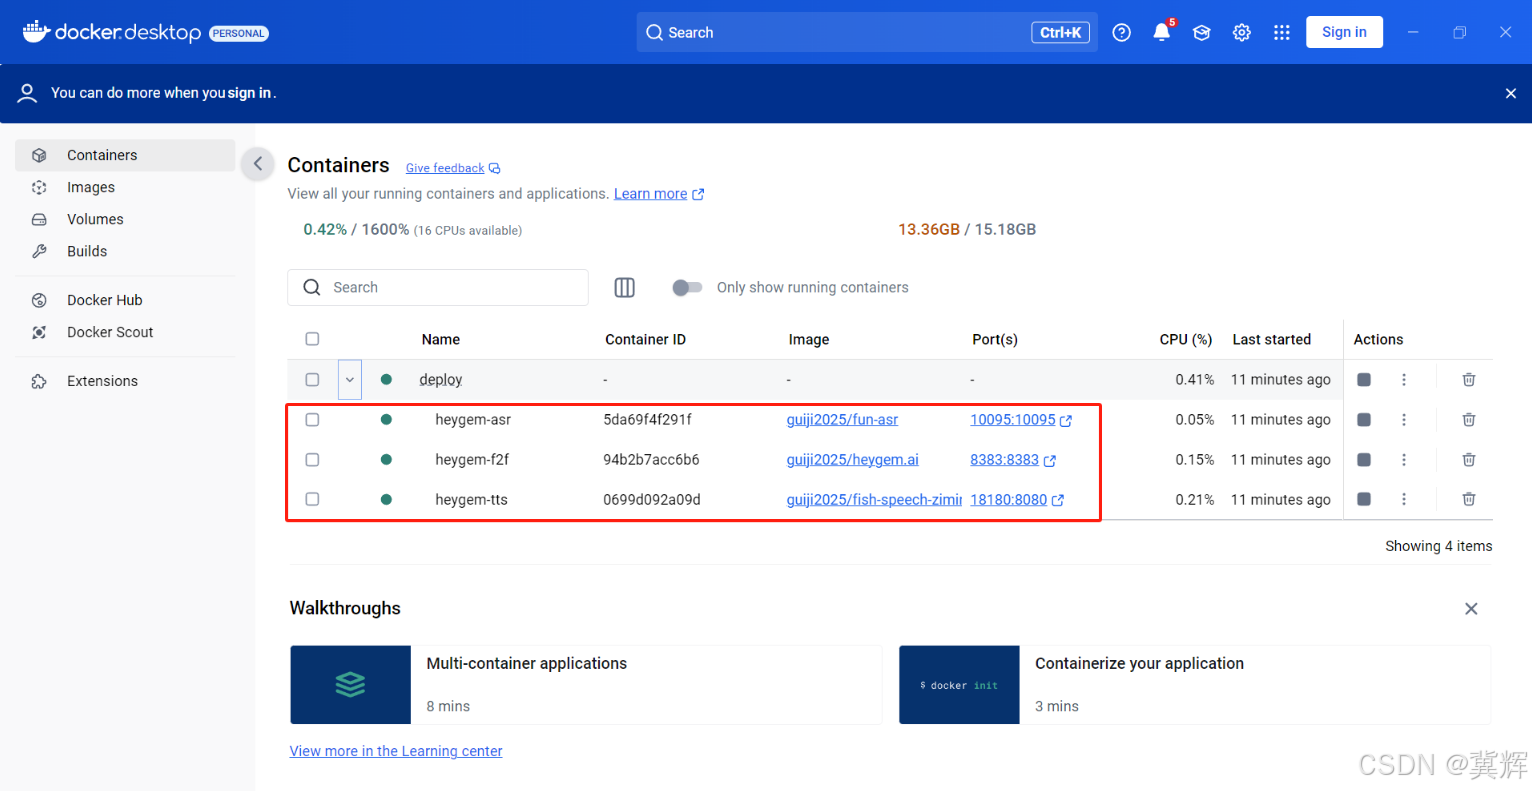
Task: Stop the heygem-asr container
Action: pyautogui.click(x=1364, y=420)
